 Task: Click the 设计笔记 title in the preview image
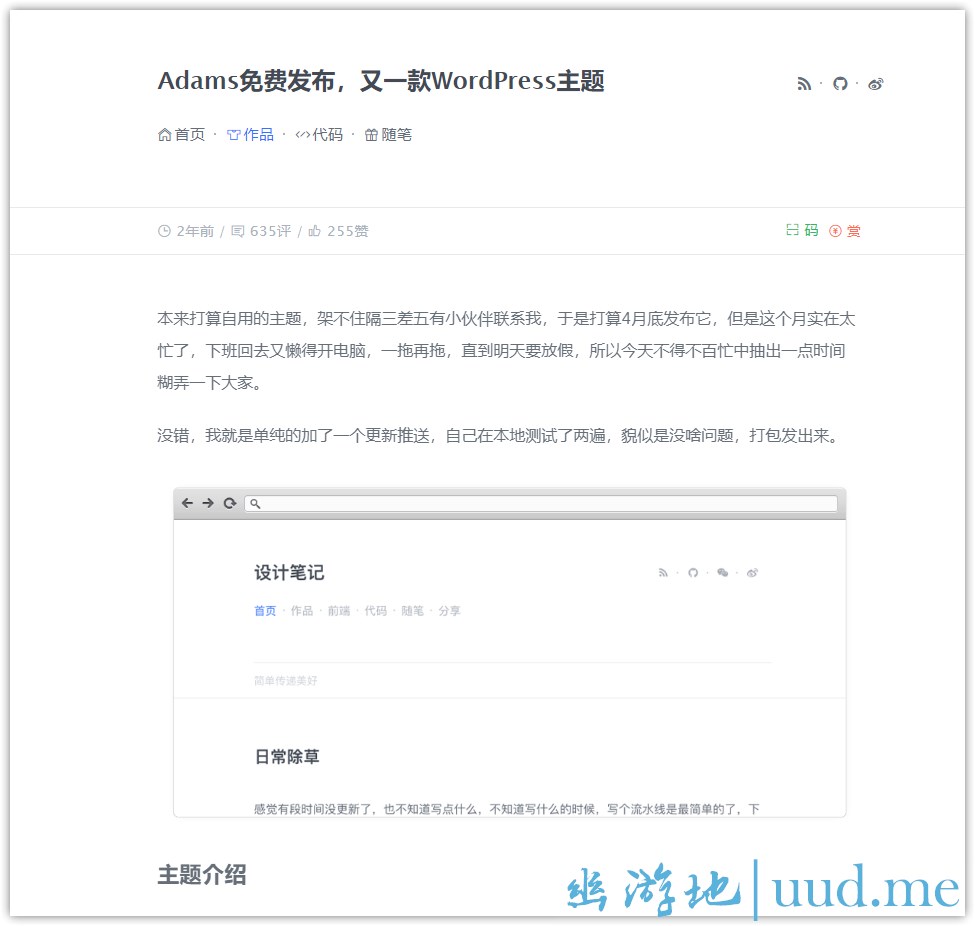[289, 573]
